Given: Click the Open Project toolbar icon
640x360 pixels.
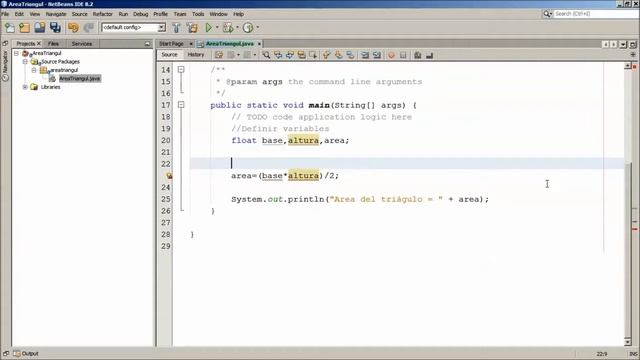Looking at the screenshot, I should (x=40, y=27).
